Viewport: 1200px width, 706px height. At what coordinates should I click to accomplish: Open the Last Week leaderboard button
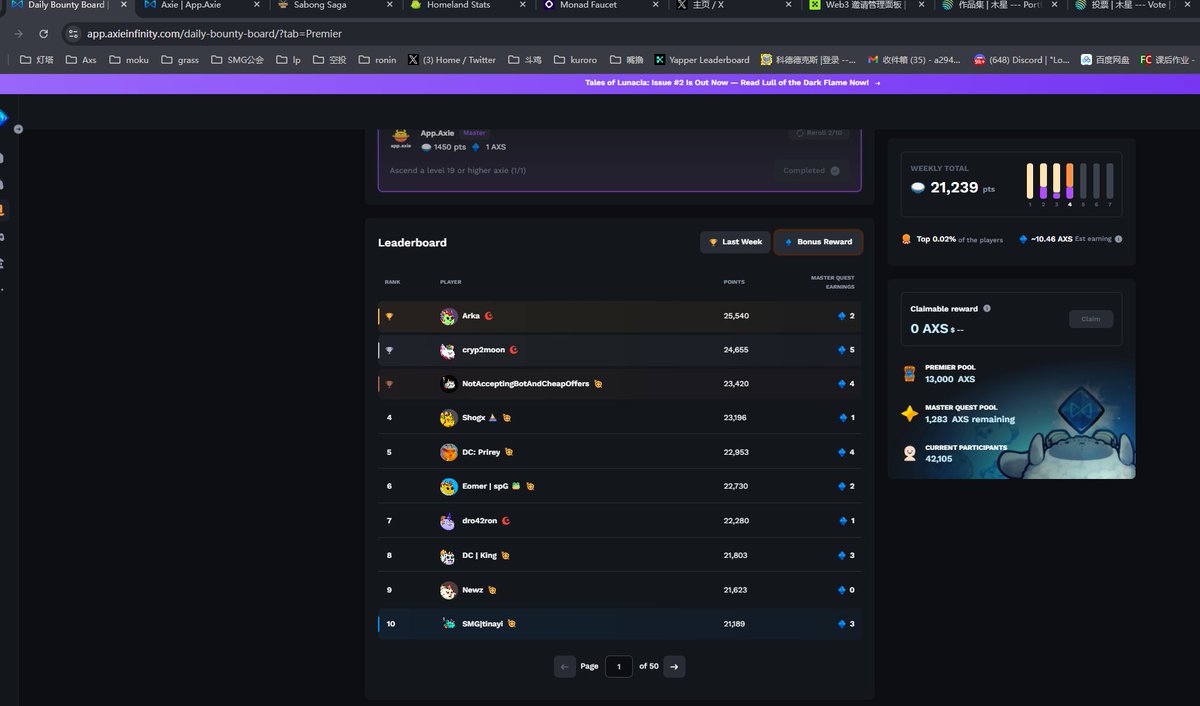pyautogui.click(x=735, y=242)
